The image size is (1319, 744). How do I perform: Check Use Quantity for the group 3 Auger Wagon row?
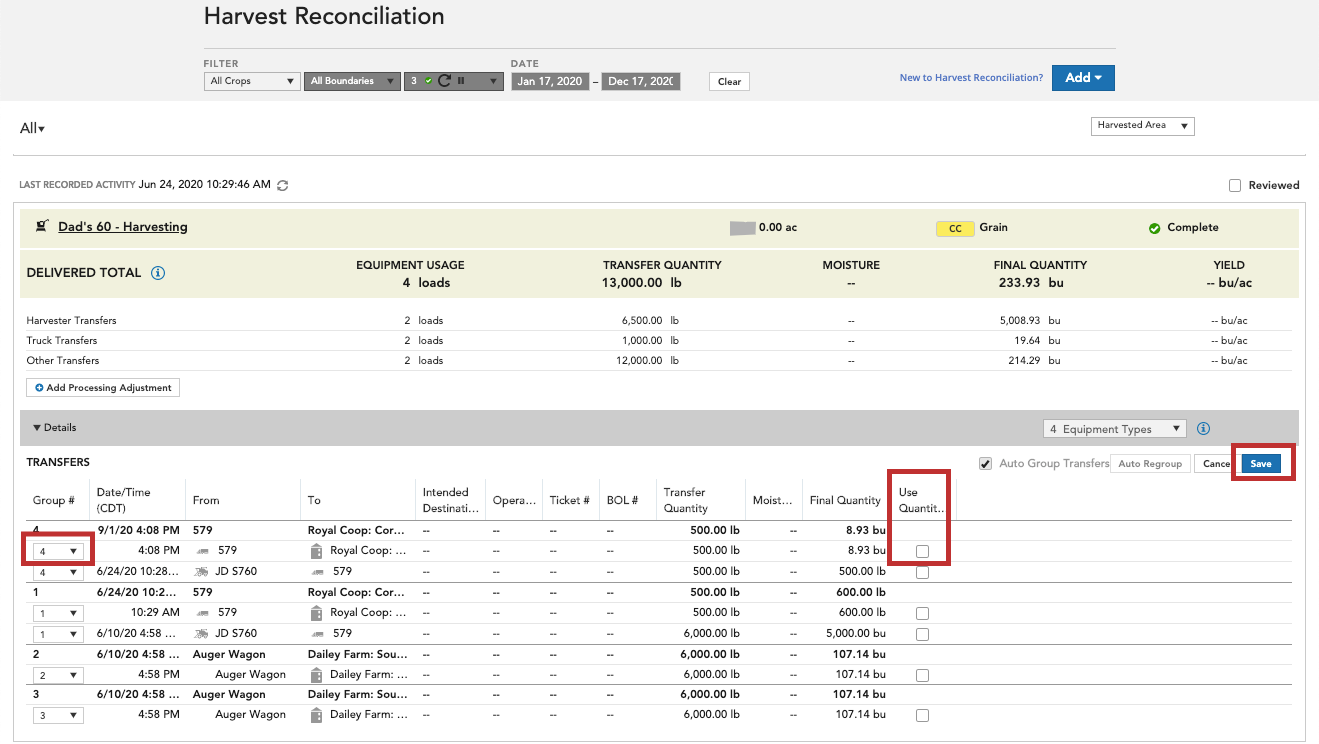click(922, 716)
